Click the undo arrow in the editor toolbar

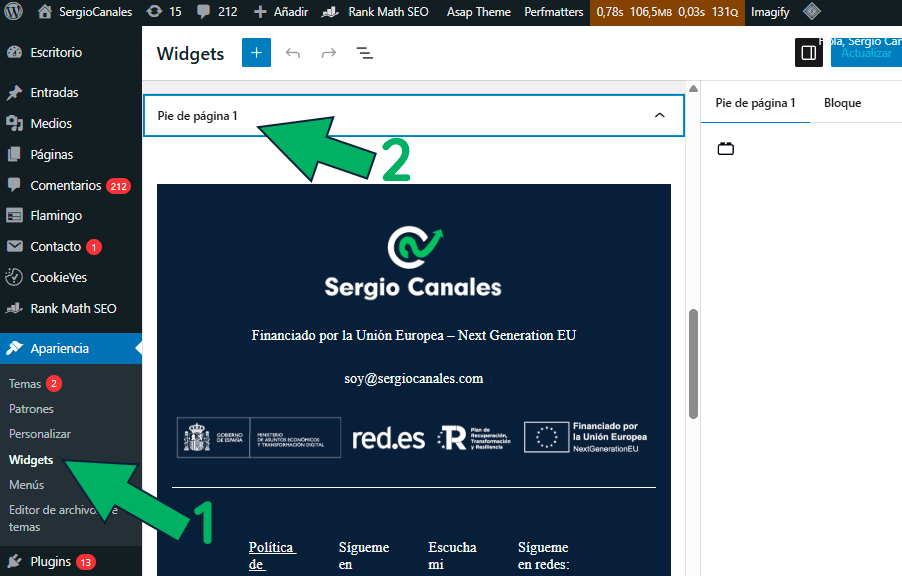coord(291,52)
